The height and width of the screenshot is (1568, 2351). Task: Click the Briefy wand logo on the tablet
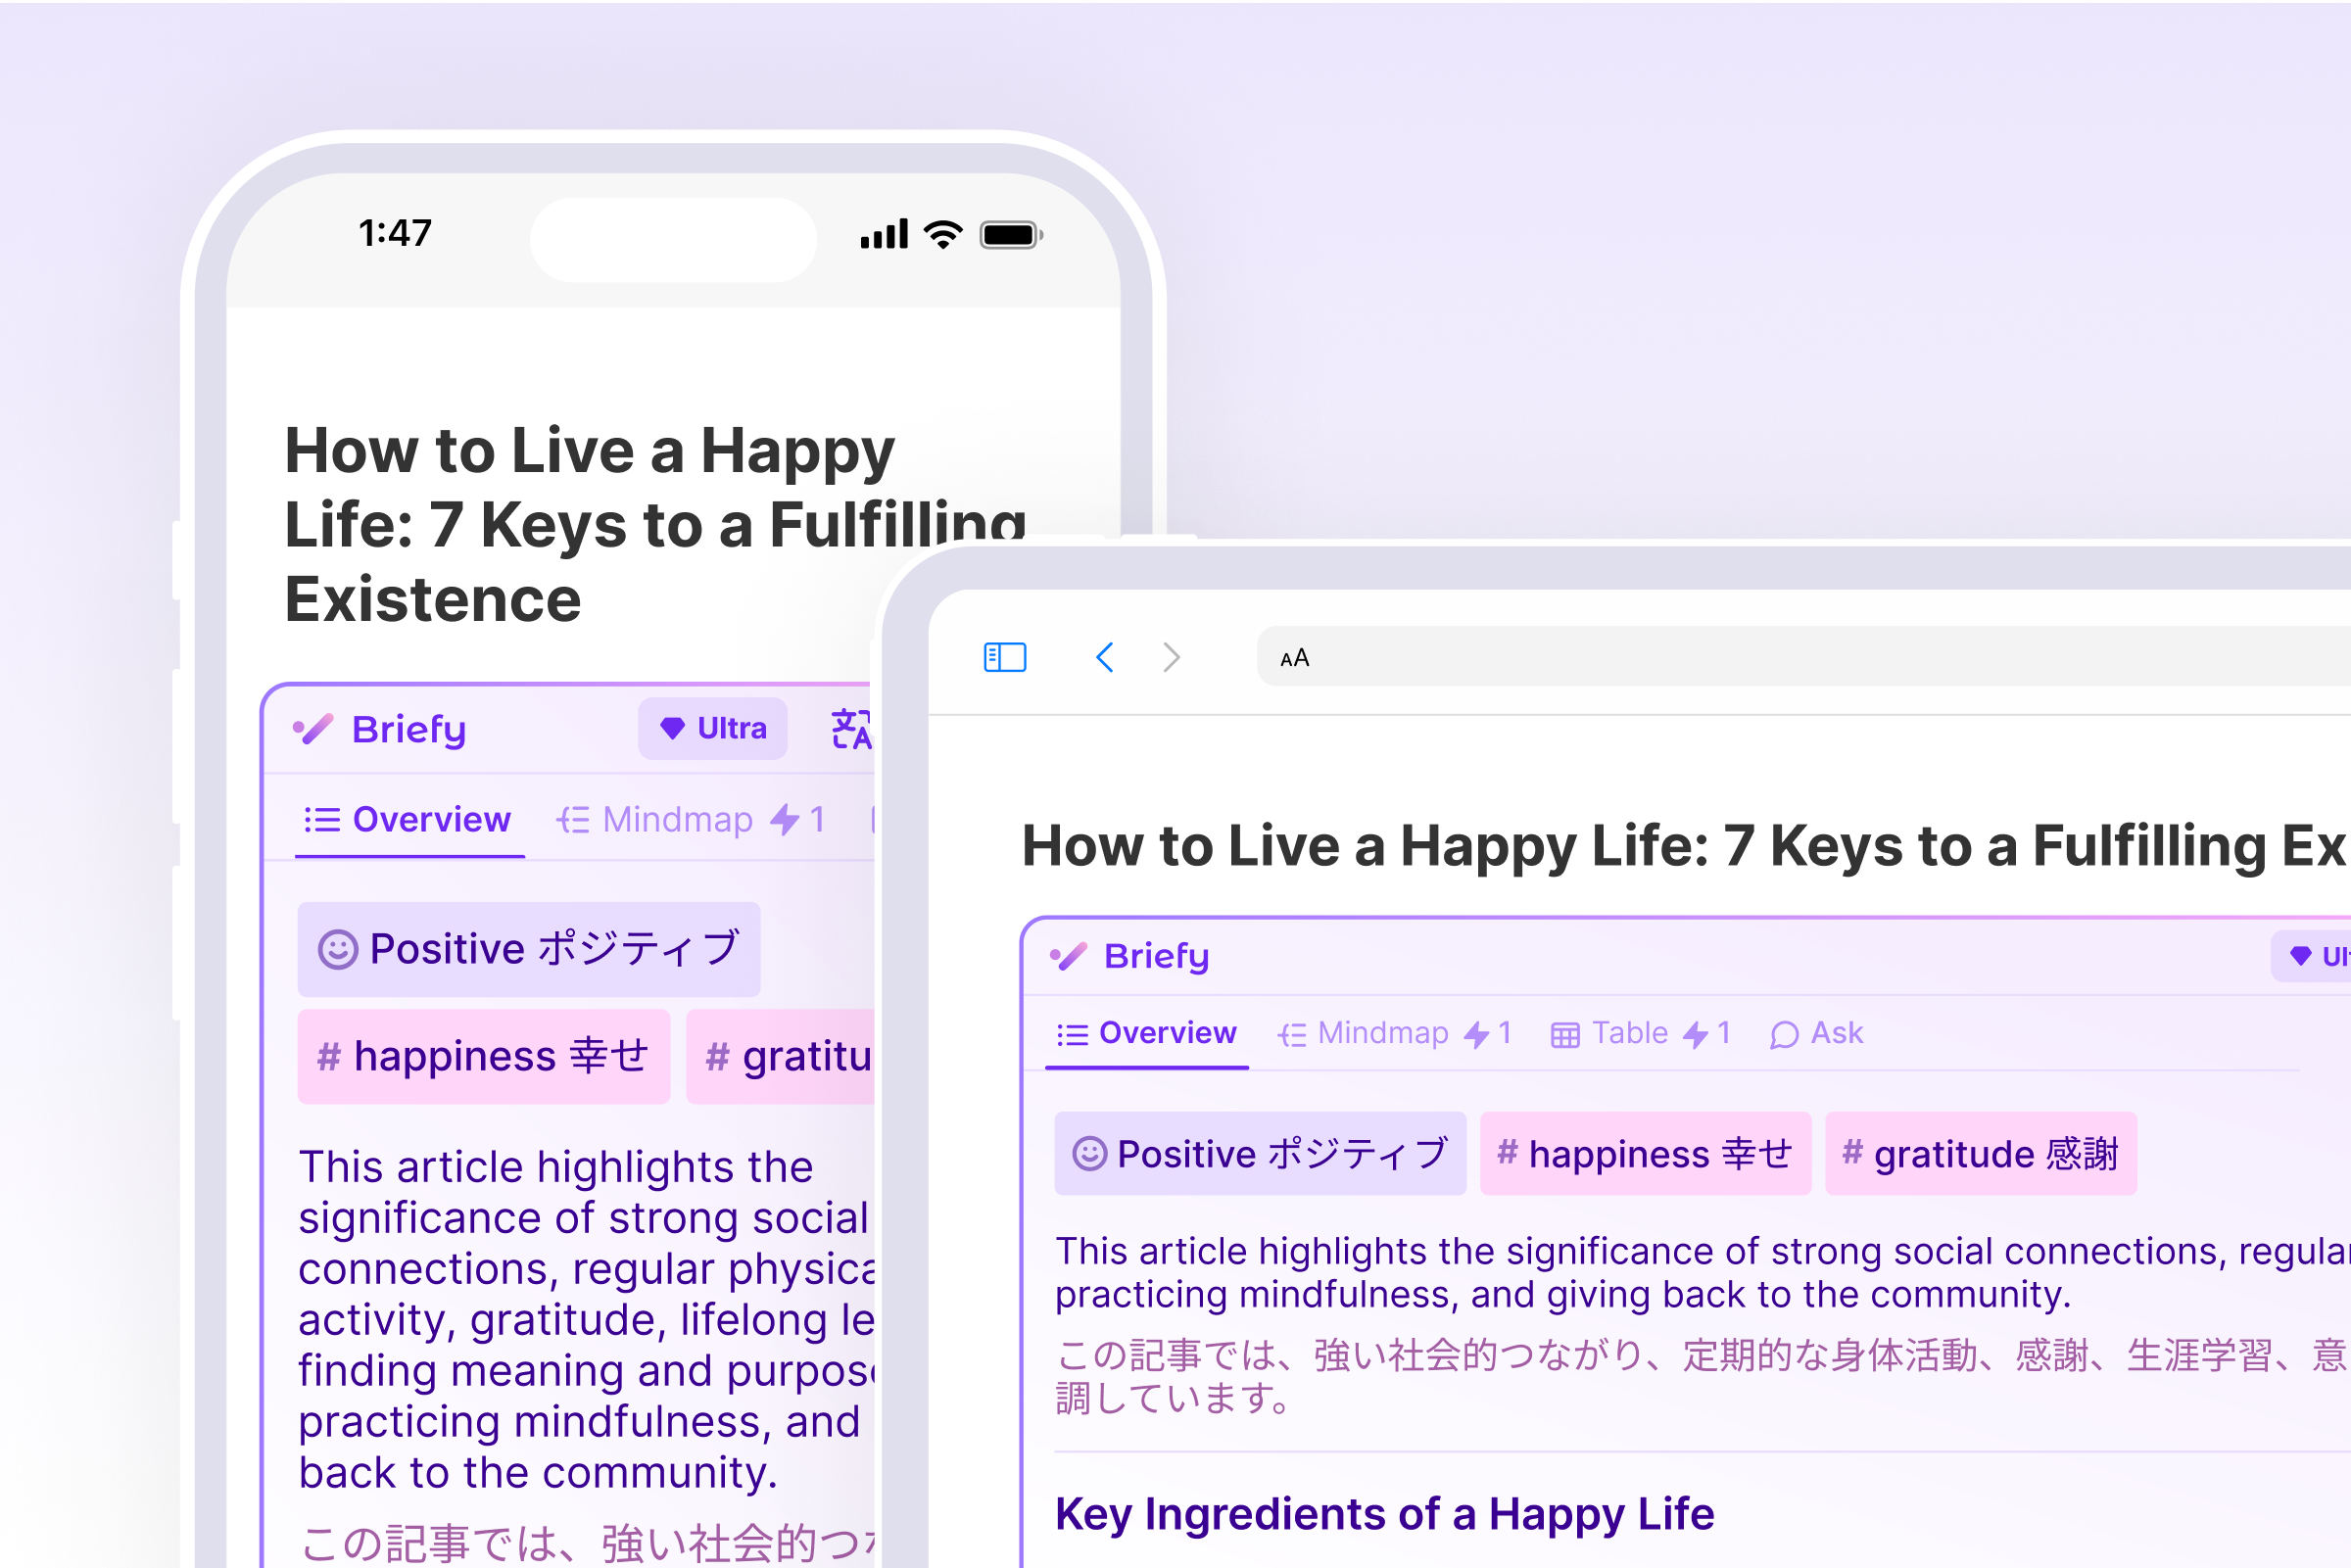[x=1068, y=956]
